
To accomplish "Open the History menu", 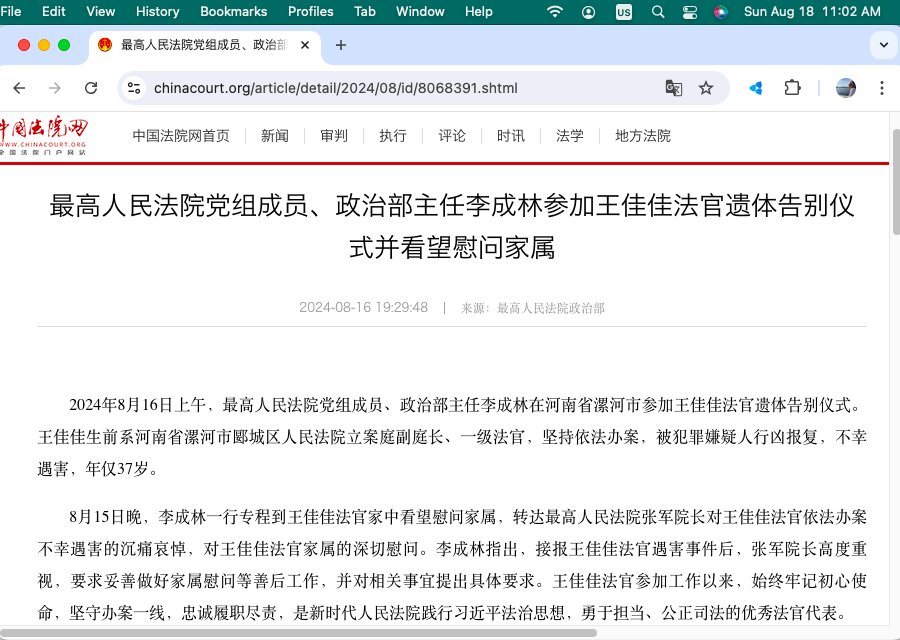I will 157,12.
